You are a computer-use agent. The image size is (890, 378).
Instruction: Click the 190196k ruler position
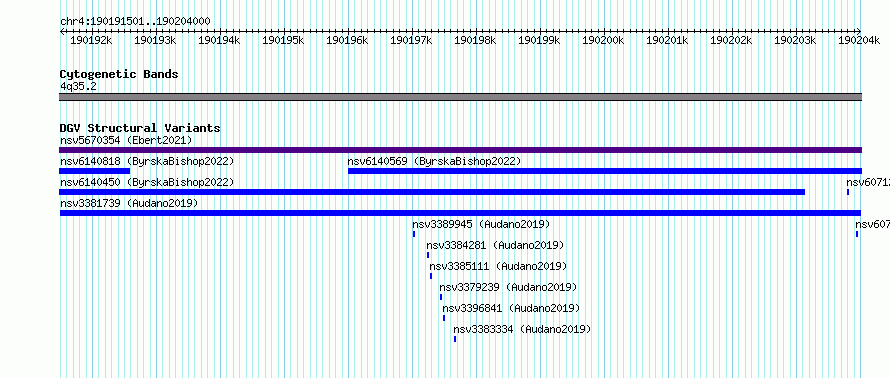(347, 40)
